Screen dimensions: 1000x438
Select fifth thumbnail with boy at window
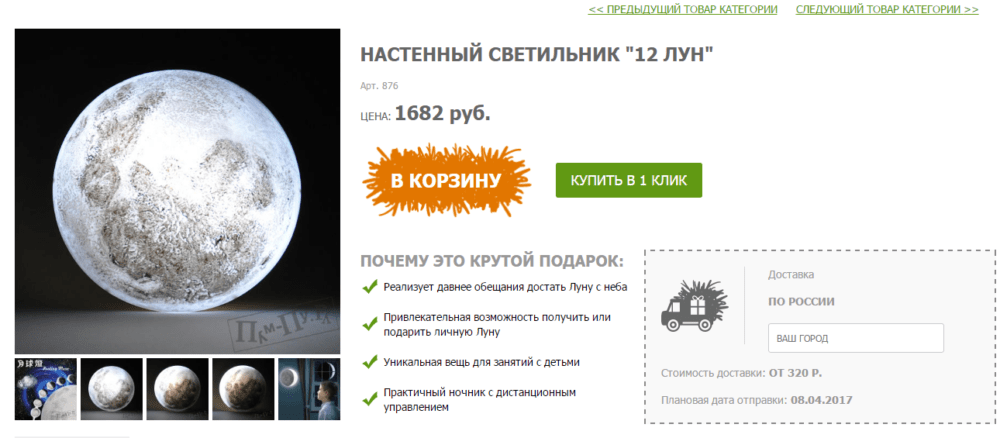pyautogui.click(x=309, y=389)
